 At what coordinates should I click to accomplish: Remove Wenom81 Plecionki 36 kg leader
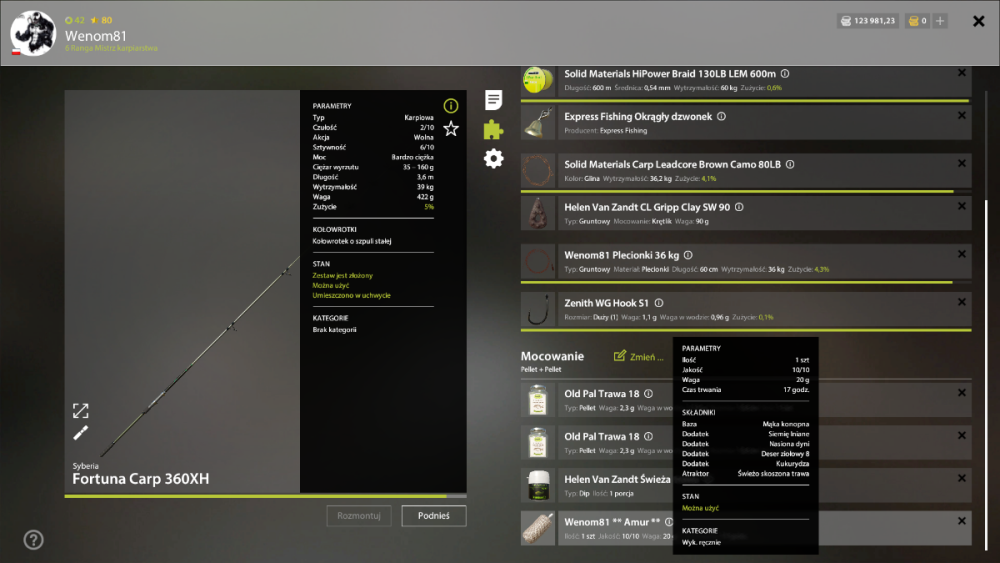tap(962, 254)
